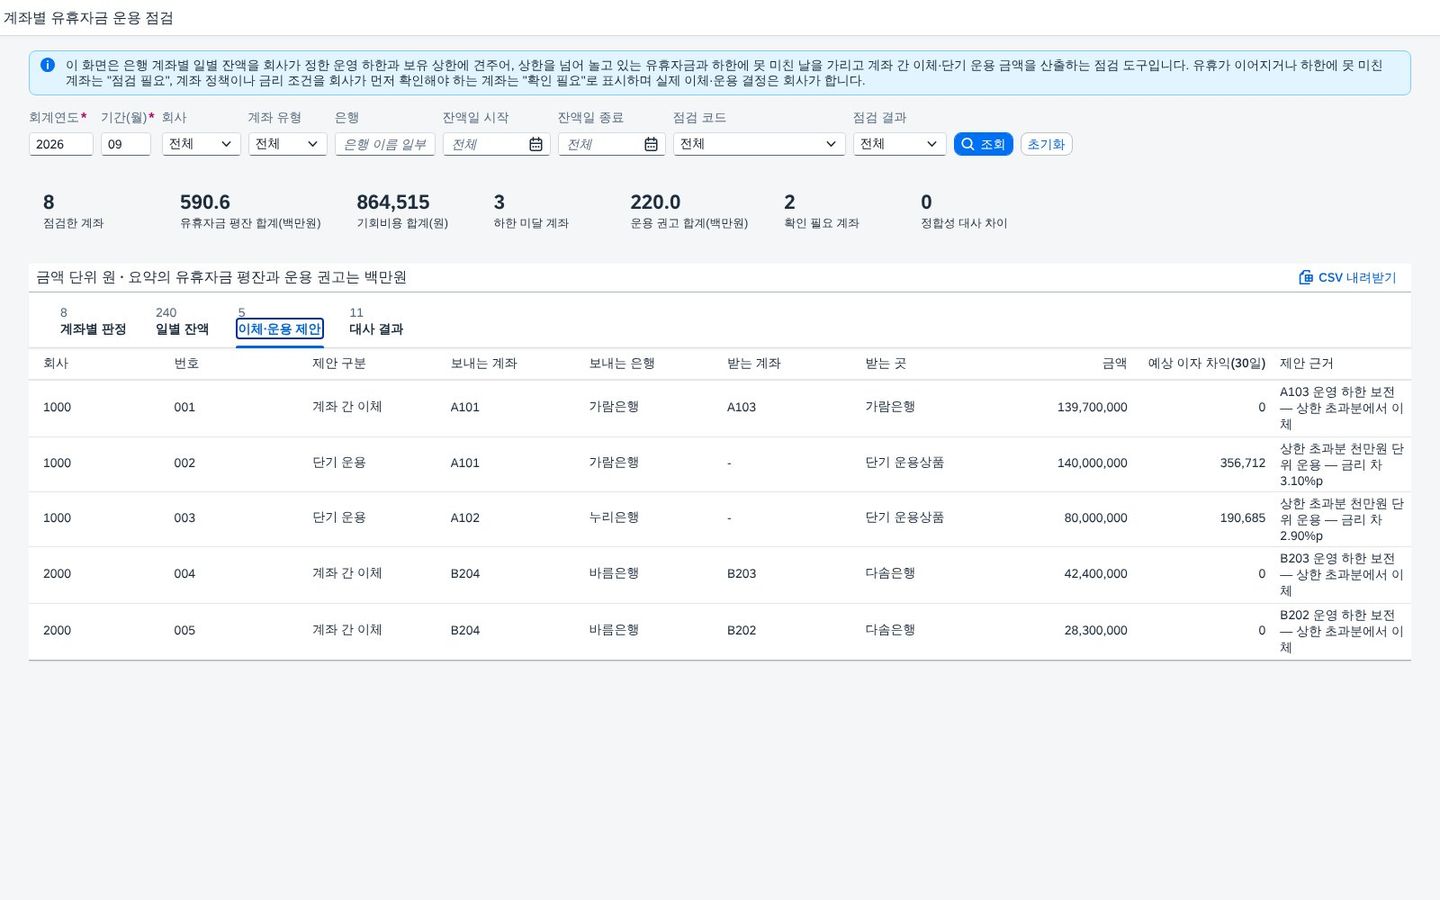Open the 잔액일 종료 calendar picker icon
The width and height of the screenshot is (1440, 900).
click(x=651, y=145)
